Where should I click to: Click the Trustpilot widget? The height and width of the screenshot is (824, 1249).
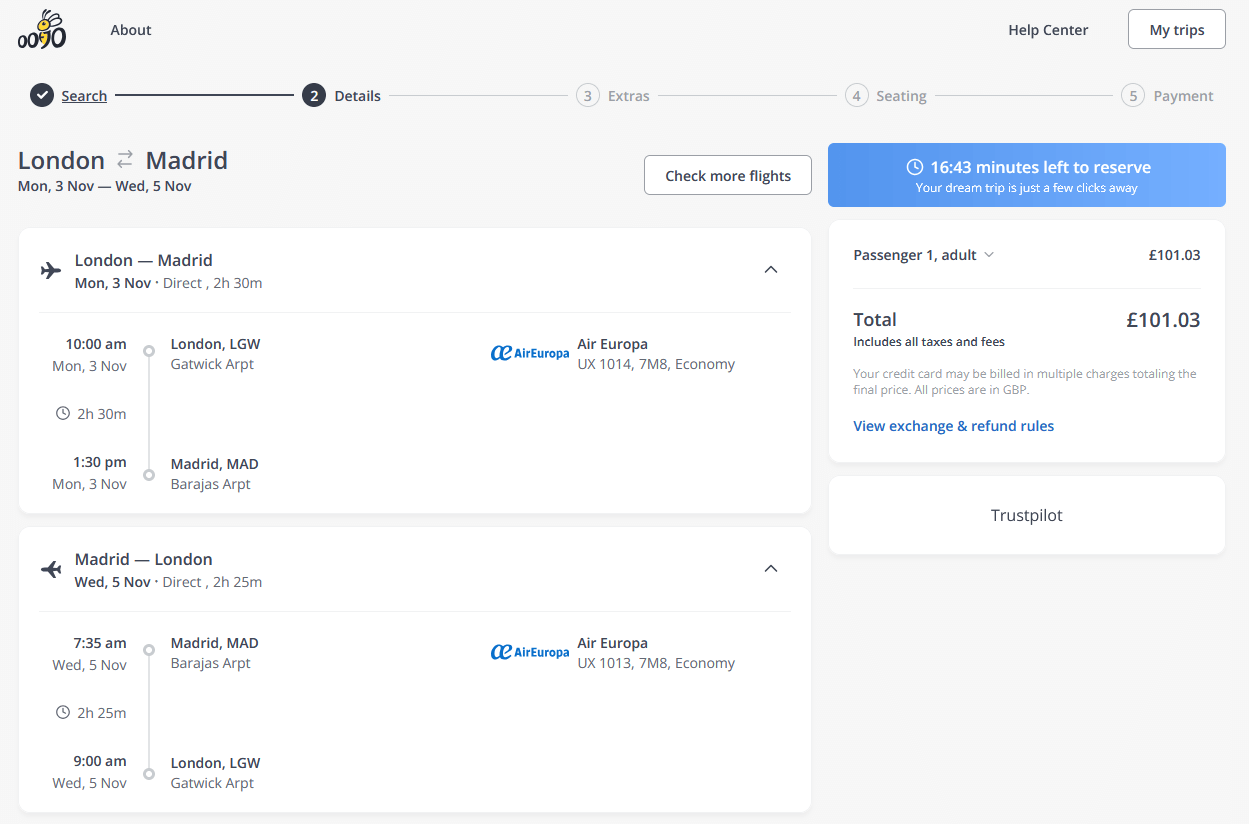point(1026,516)
